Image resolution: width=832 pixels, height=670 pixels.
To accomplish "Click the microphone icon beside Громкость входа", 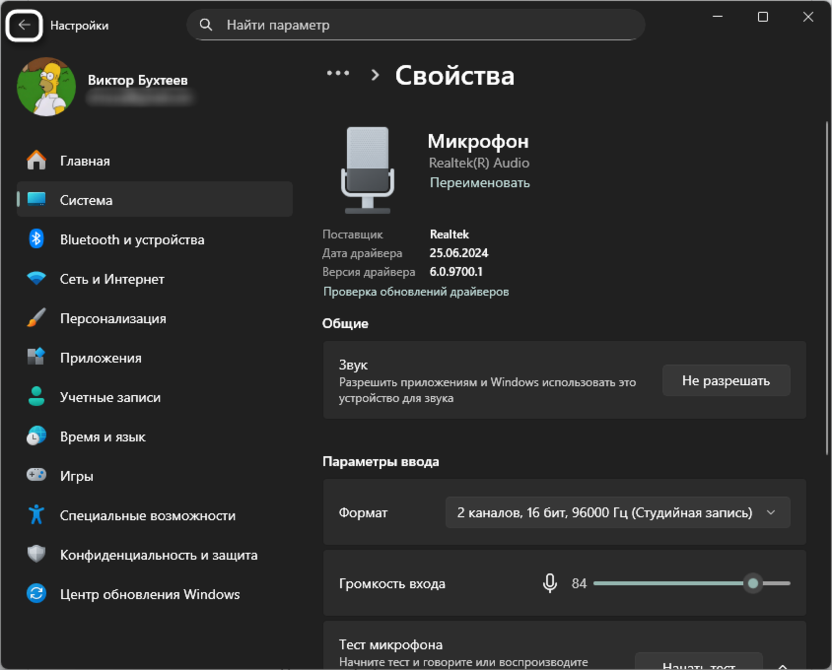I will (550, 582).
